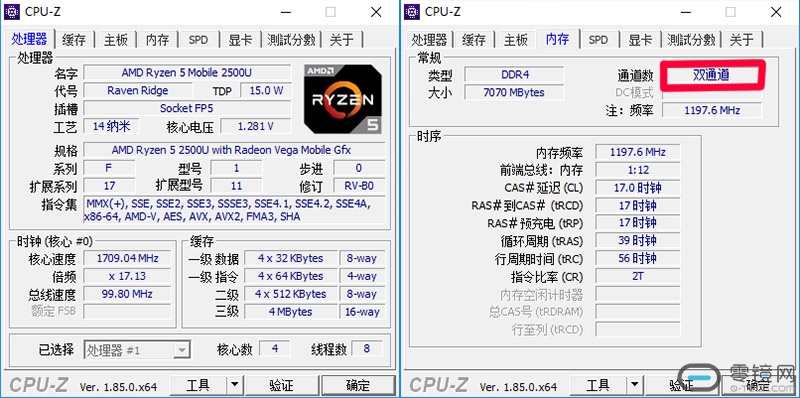Close the right CPU-Z window
This screenshot has height=398, width=800.
[x=776, y=12]
